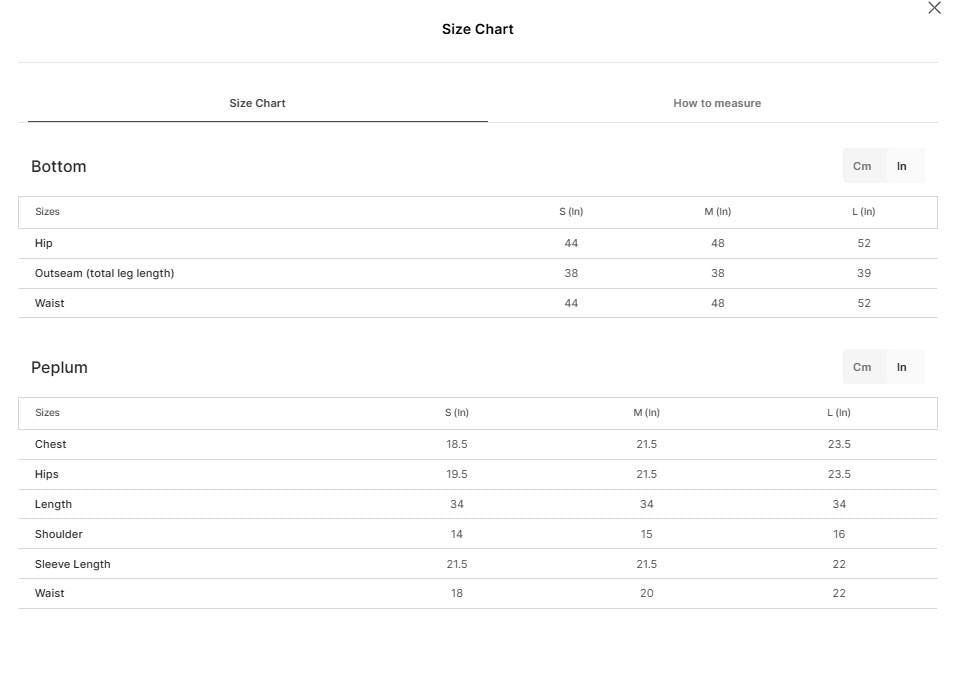Switch to the How to measure tab

pyautogui.click(x=717, y=103)
